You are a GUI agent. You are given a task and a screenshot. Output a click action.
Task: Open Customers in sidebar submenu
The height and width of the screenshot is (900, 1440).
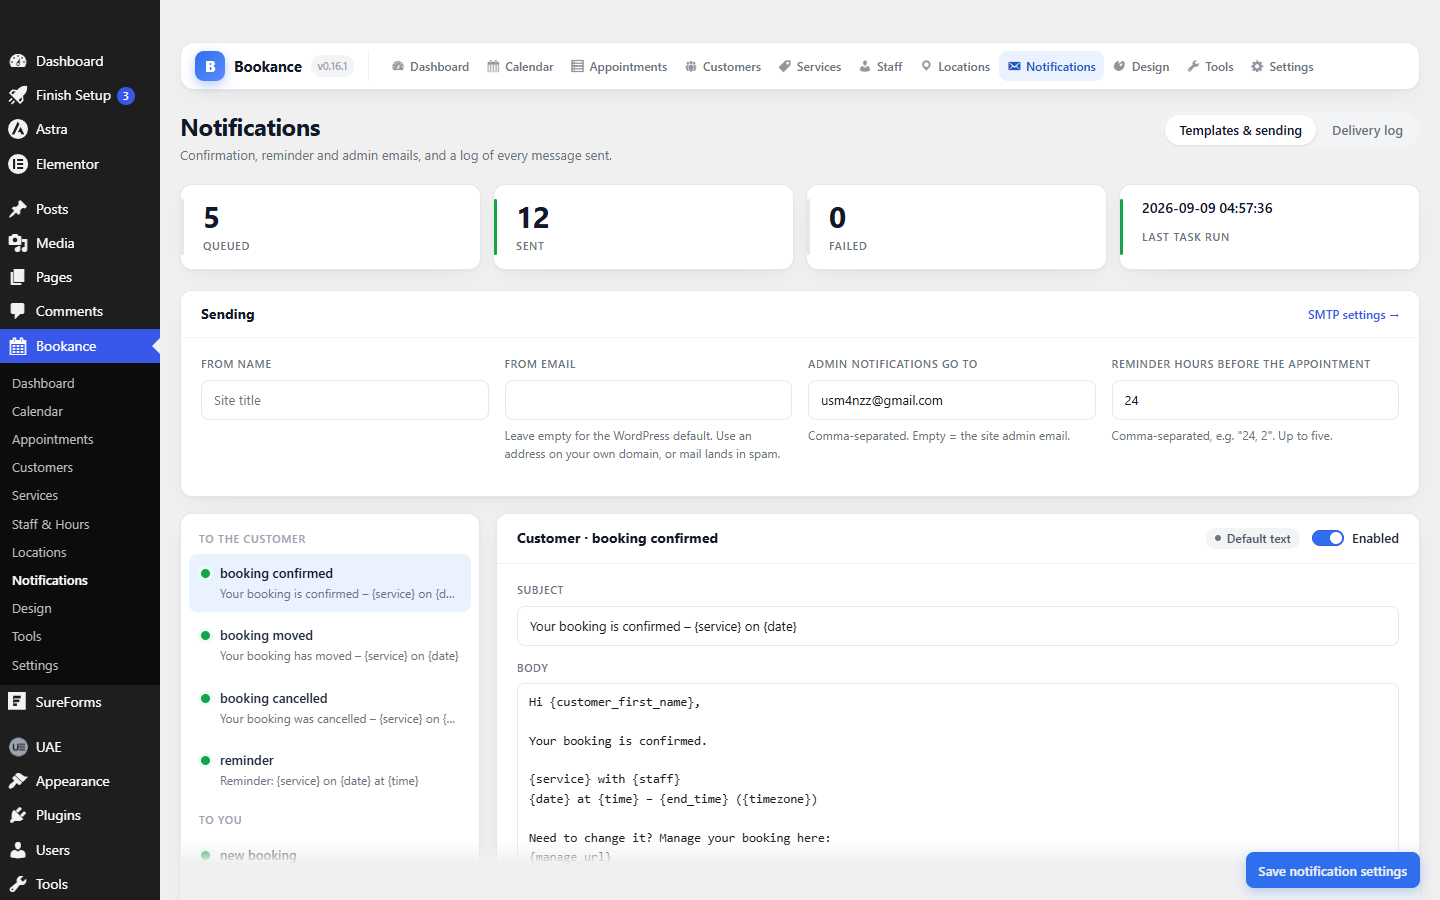pyautogui.click(x=42, y=467)
